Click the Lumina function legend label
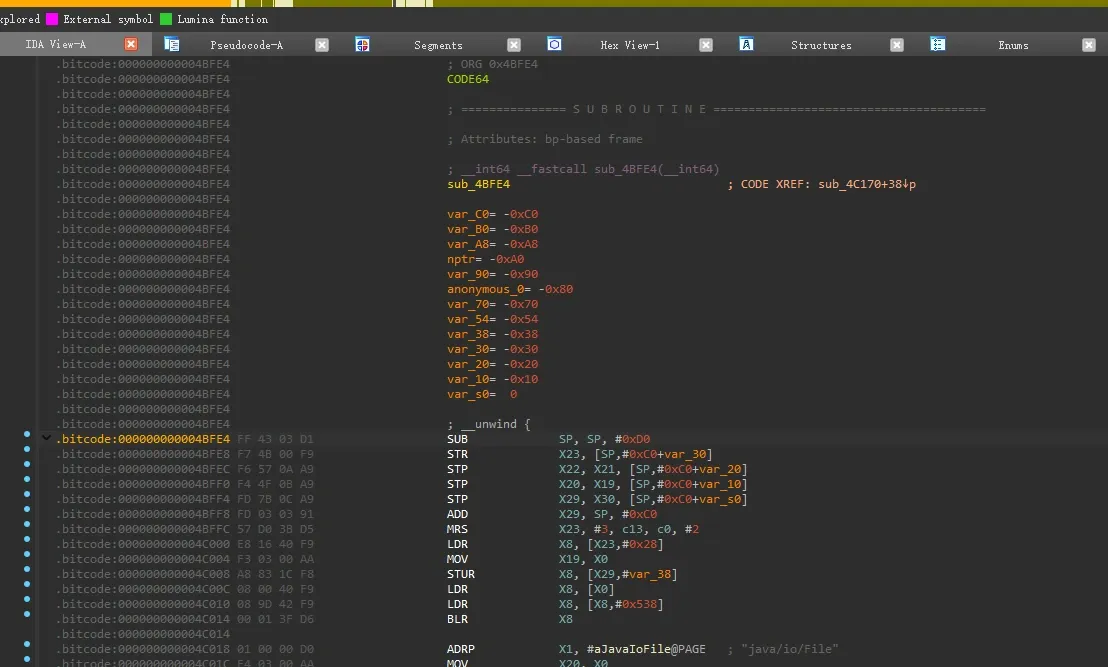 point(223,19)
